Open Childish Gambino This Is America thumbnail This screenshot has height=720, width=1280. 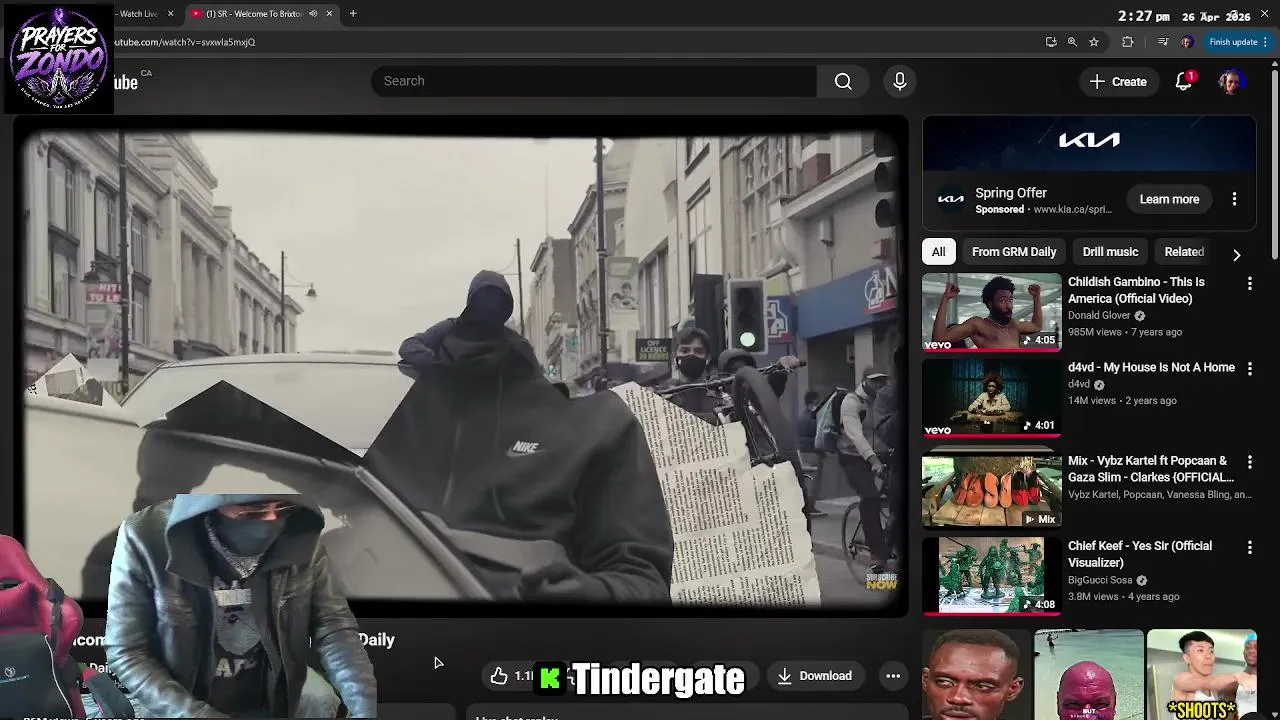[991, 312]
